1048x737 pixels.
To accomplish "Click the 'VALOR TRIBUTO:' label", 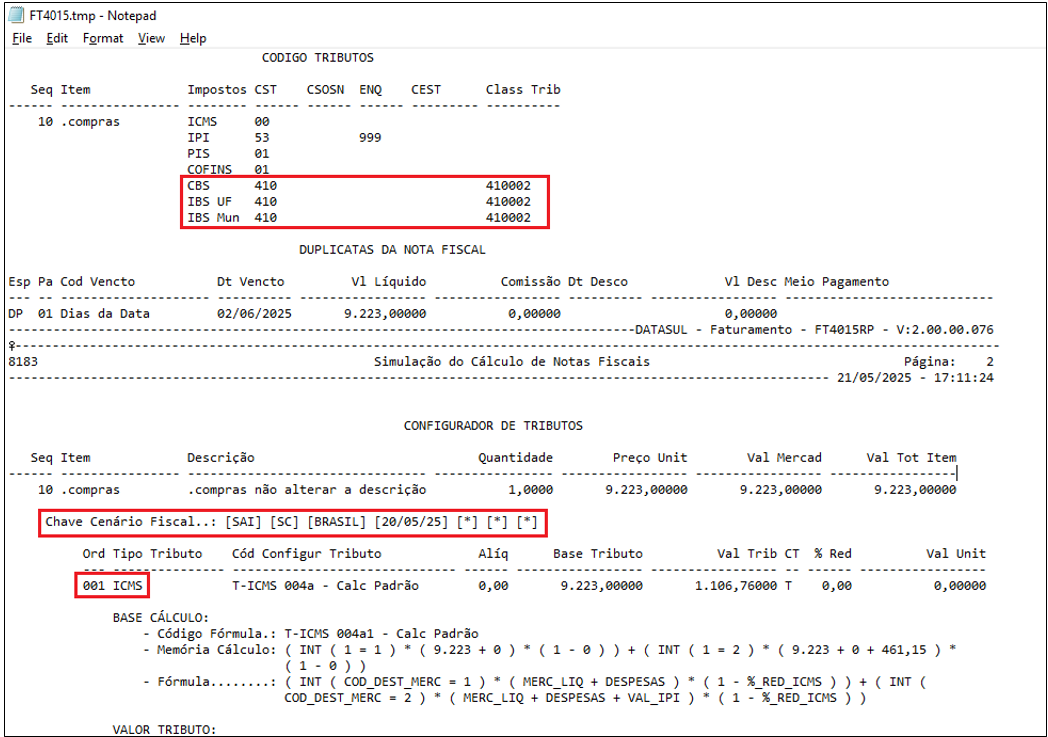I will point(164,730).
